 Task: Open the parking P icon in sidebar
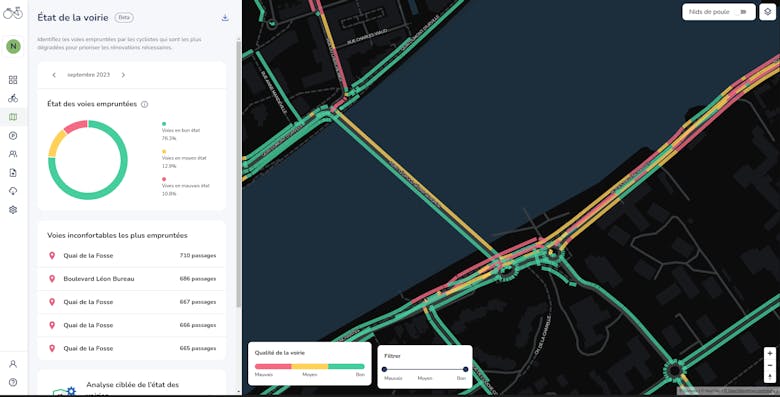[13, 135]
